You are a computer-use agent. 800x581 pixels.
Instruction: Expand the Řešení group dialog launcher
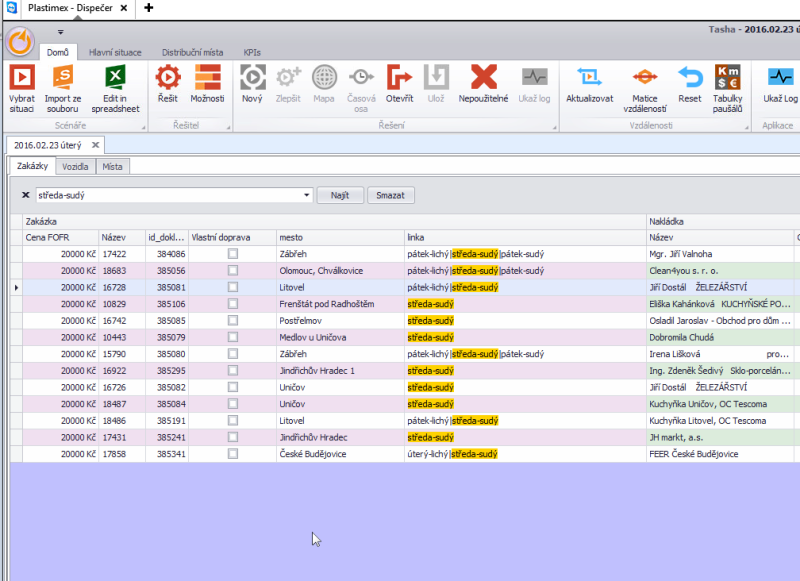[555, 128]
